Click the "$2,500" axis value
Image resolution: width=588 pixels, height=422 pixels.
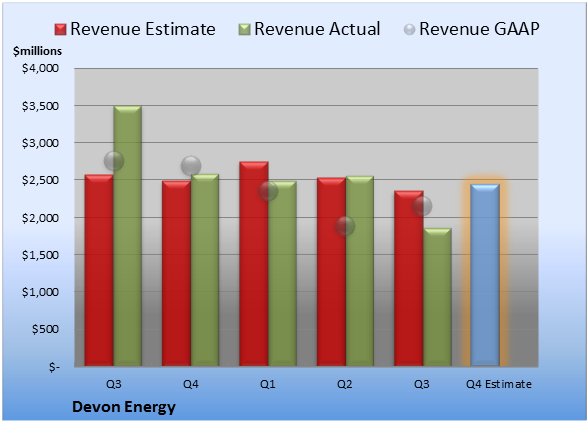40,180
